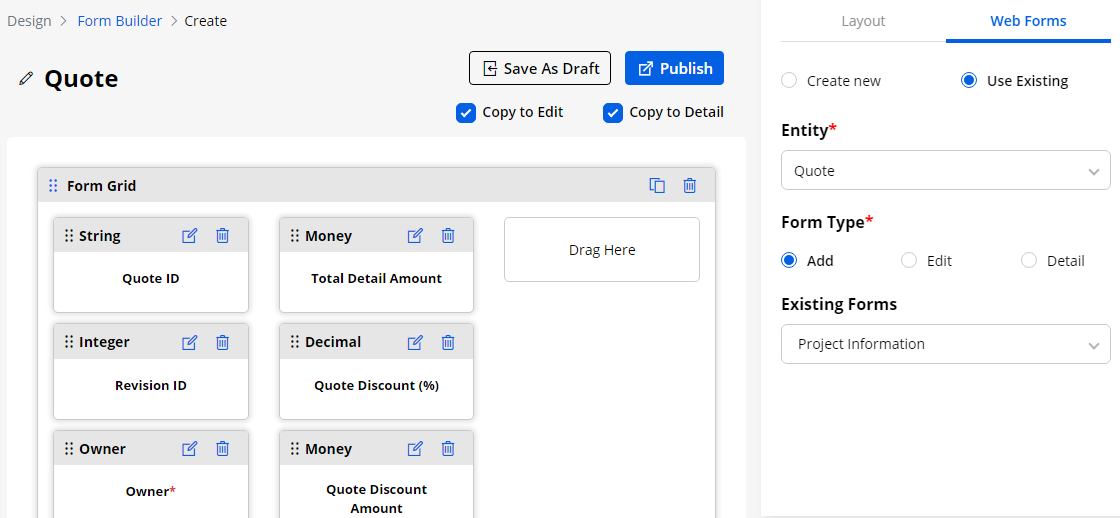The width and height of the screenshot is (1120, 518).
Task: Edit the Quote ID String field
Action: (x=189, y=236)
